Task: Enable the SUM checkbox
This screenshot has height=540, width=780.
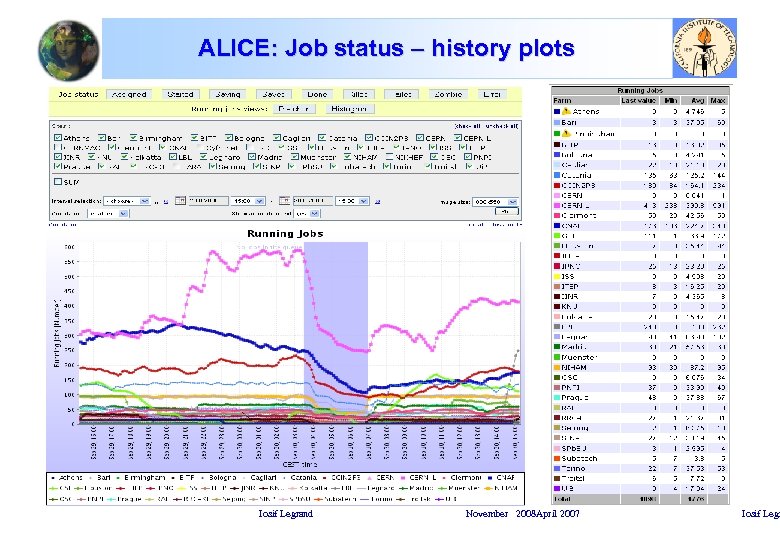Action: coord(58,182)
